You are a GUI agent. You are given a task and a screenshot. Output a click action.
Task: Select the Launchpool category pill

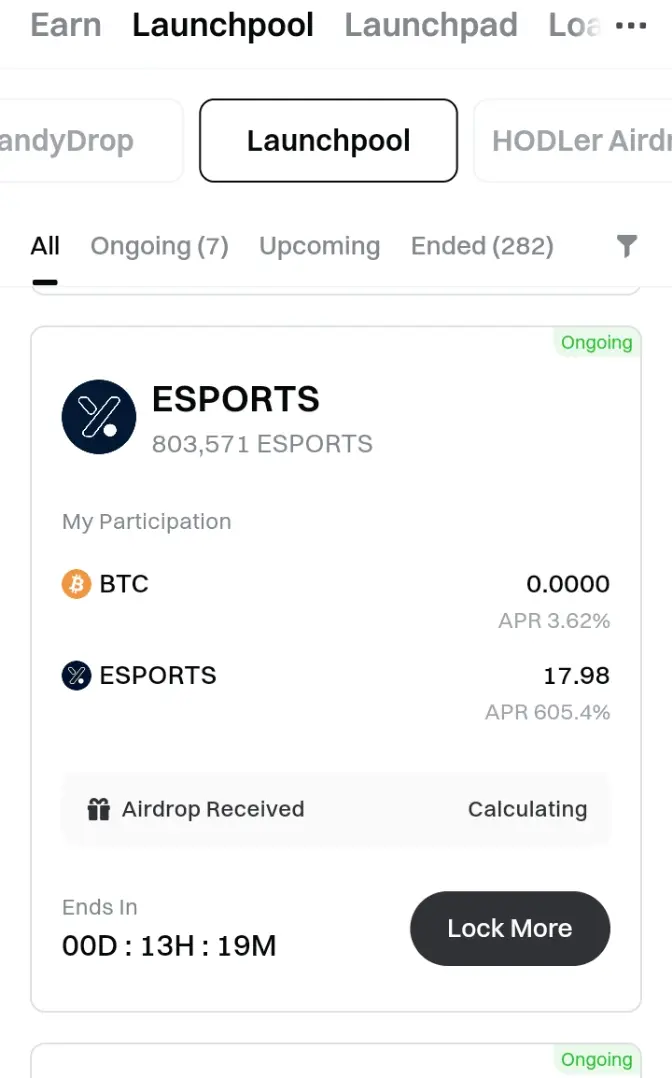point(329,140)
